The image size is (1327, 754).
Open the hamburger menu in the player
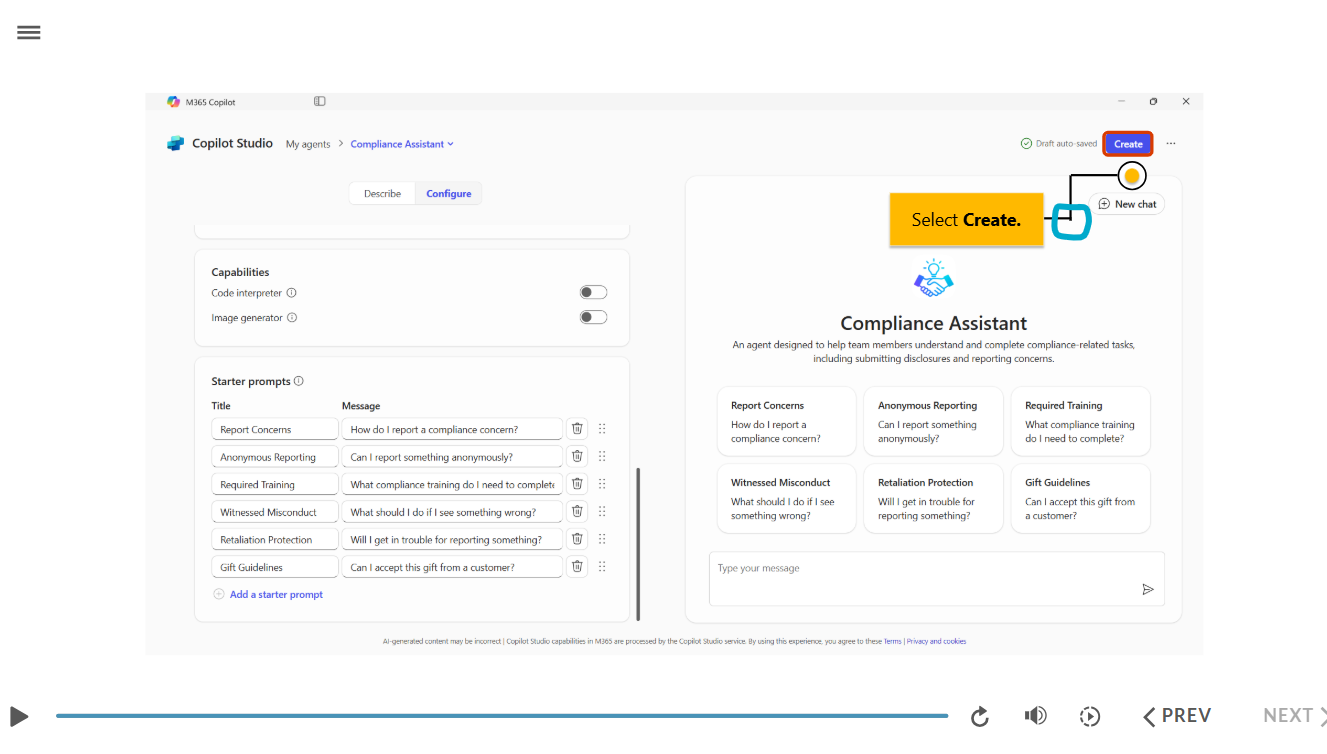[x=29, y=33]
